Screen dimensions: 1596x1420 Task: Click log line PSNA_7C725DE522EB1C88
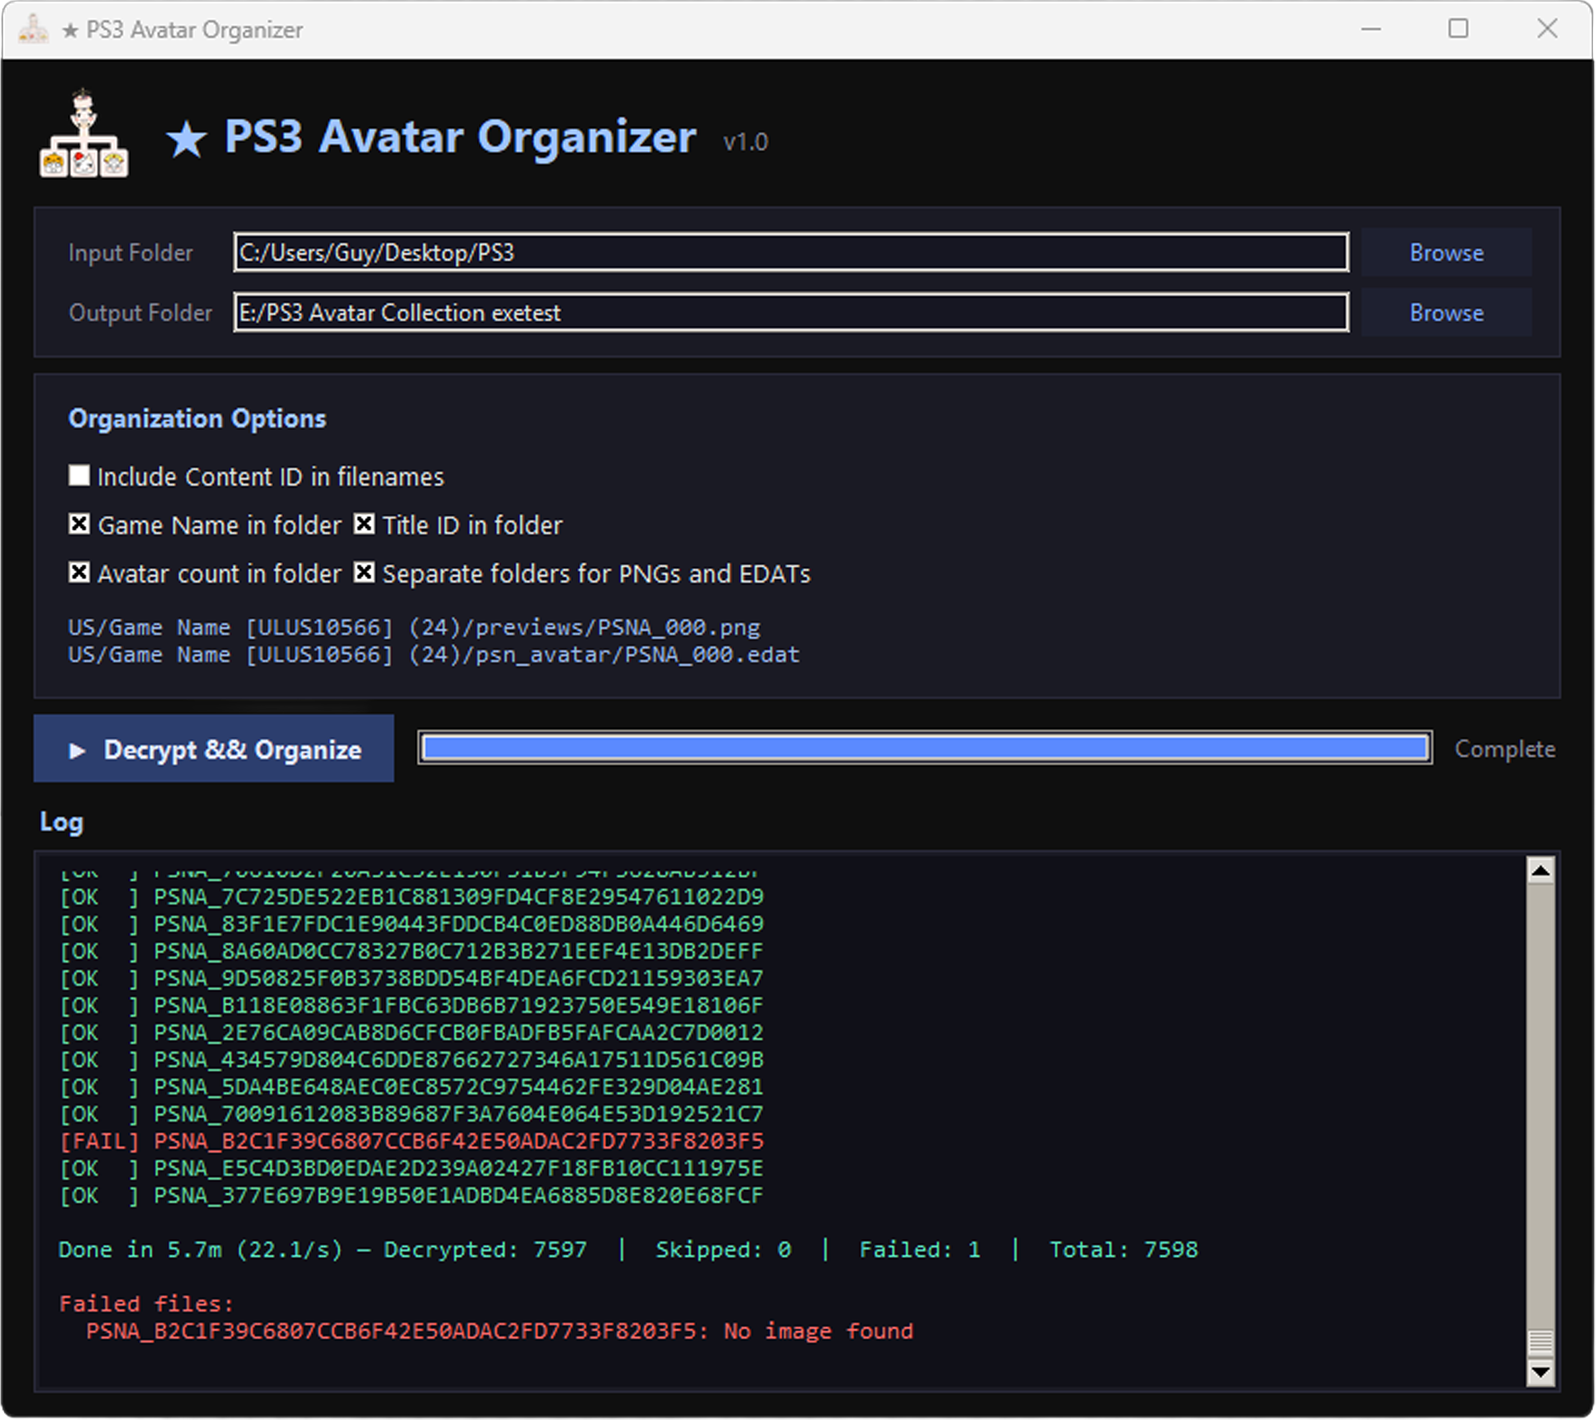point(411,896)
